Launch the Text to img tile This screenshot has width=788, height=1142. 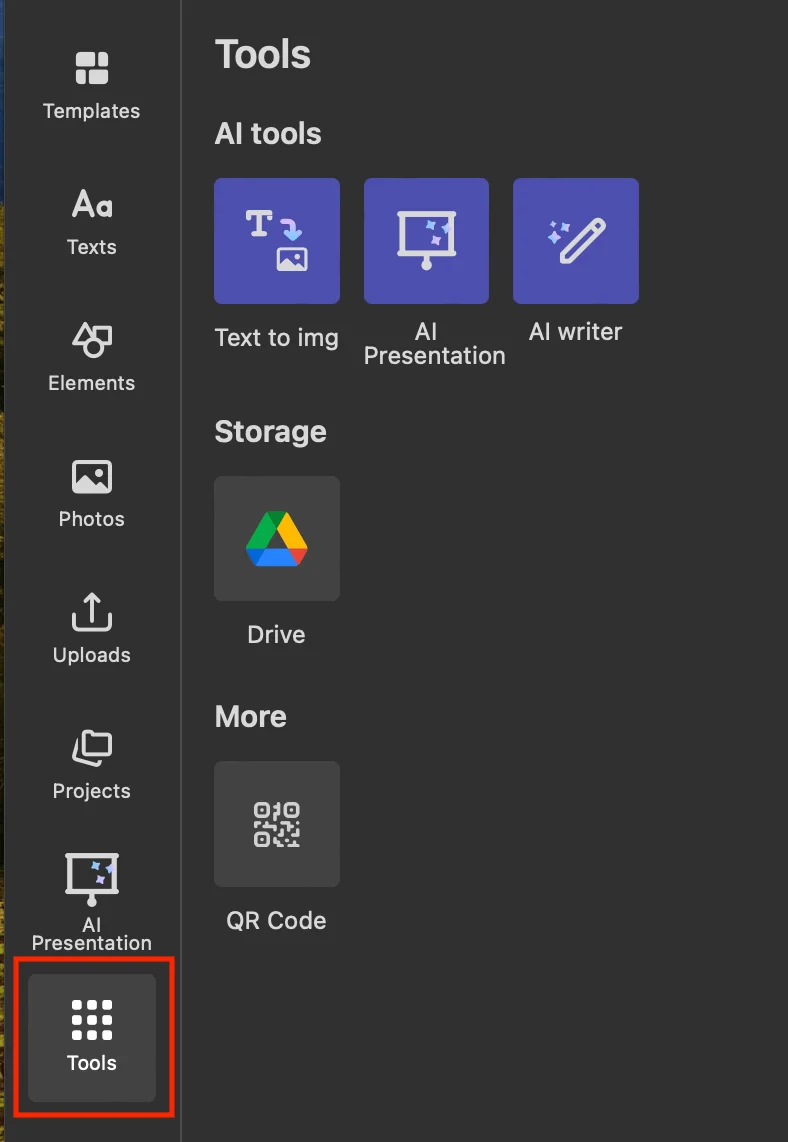277,241
